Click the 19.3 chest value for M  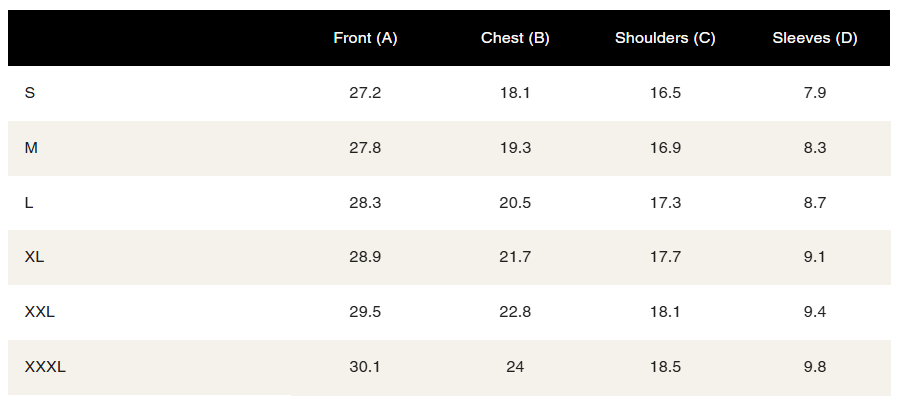[x=515, y=148]
